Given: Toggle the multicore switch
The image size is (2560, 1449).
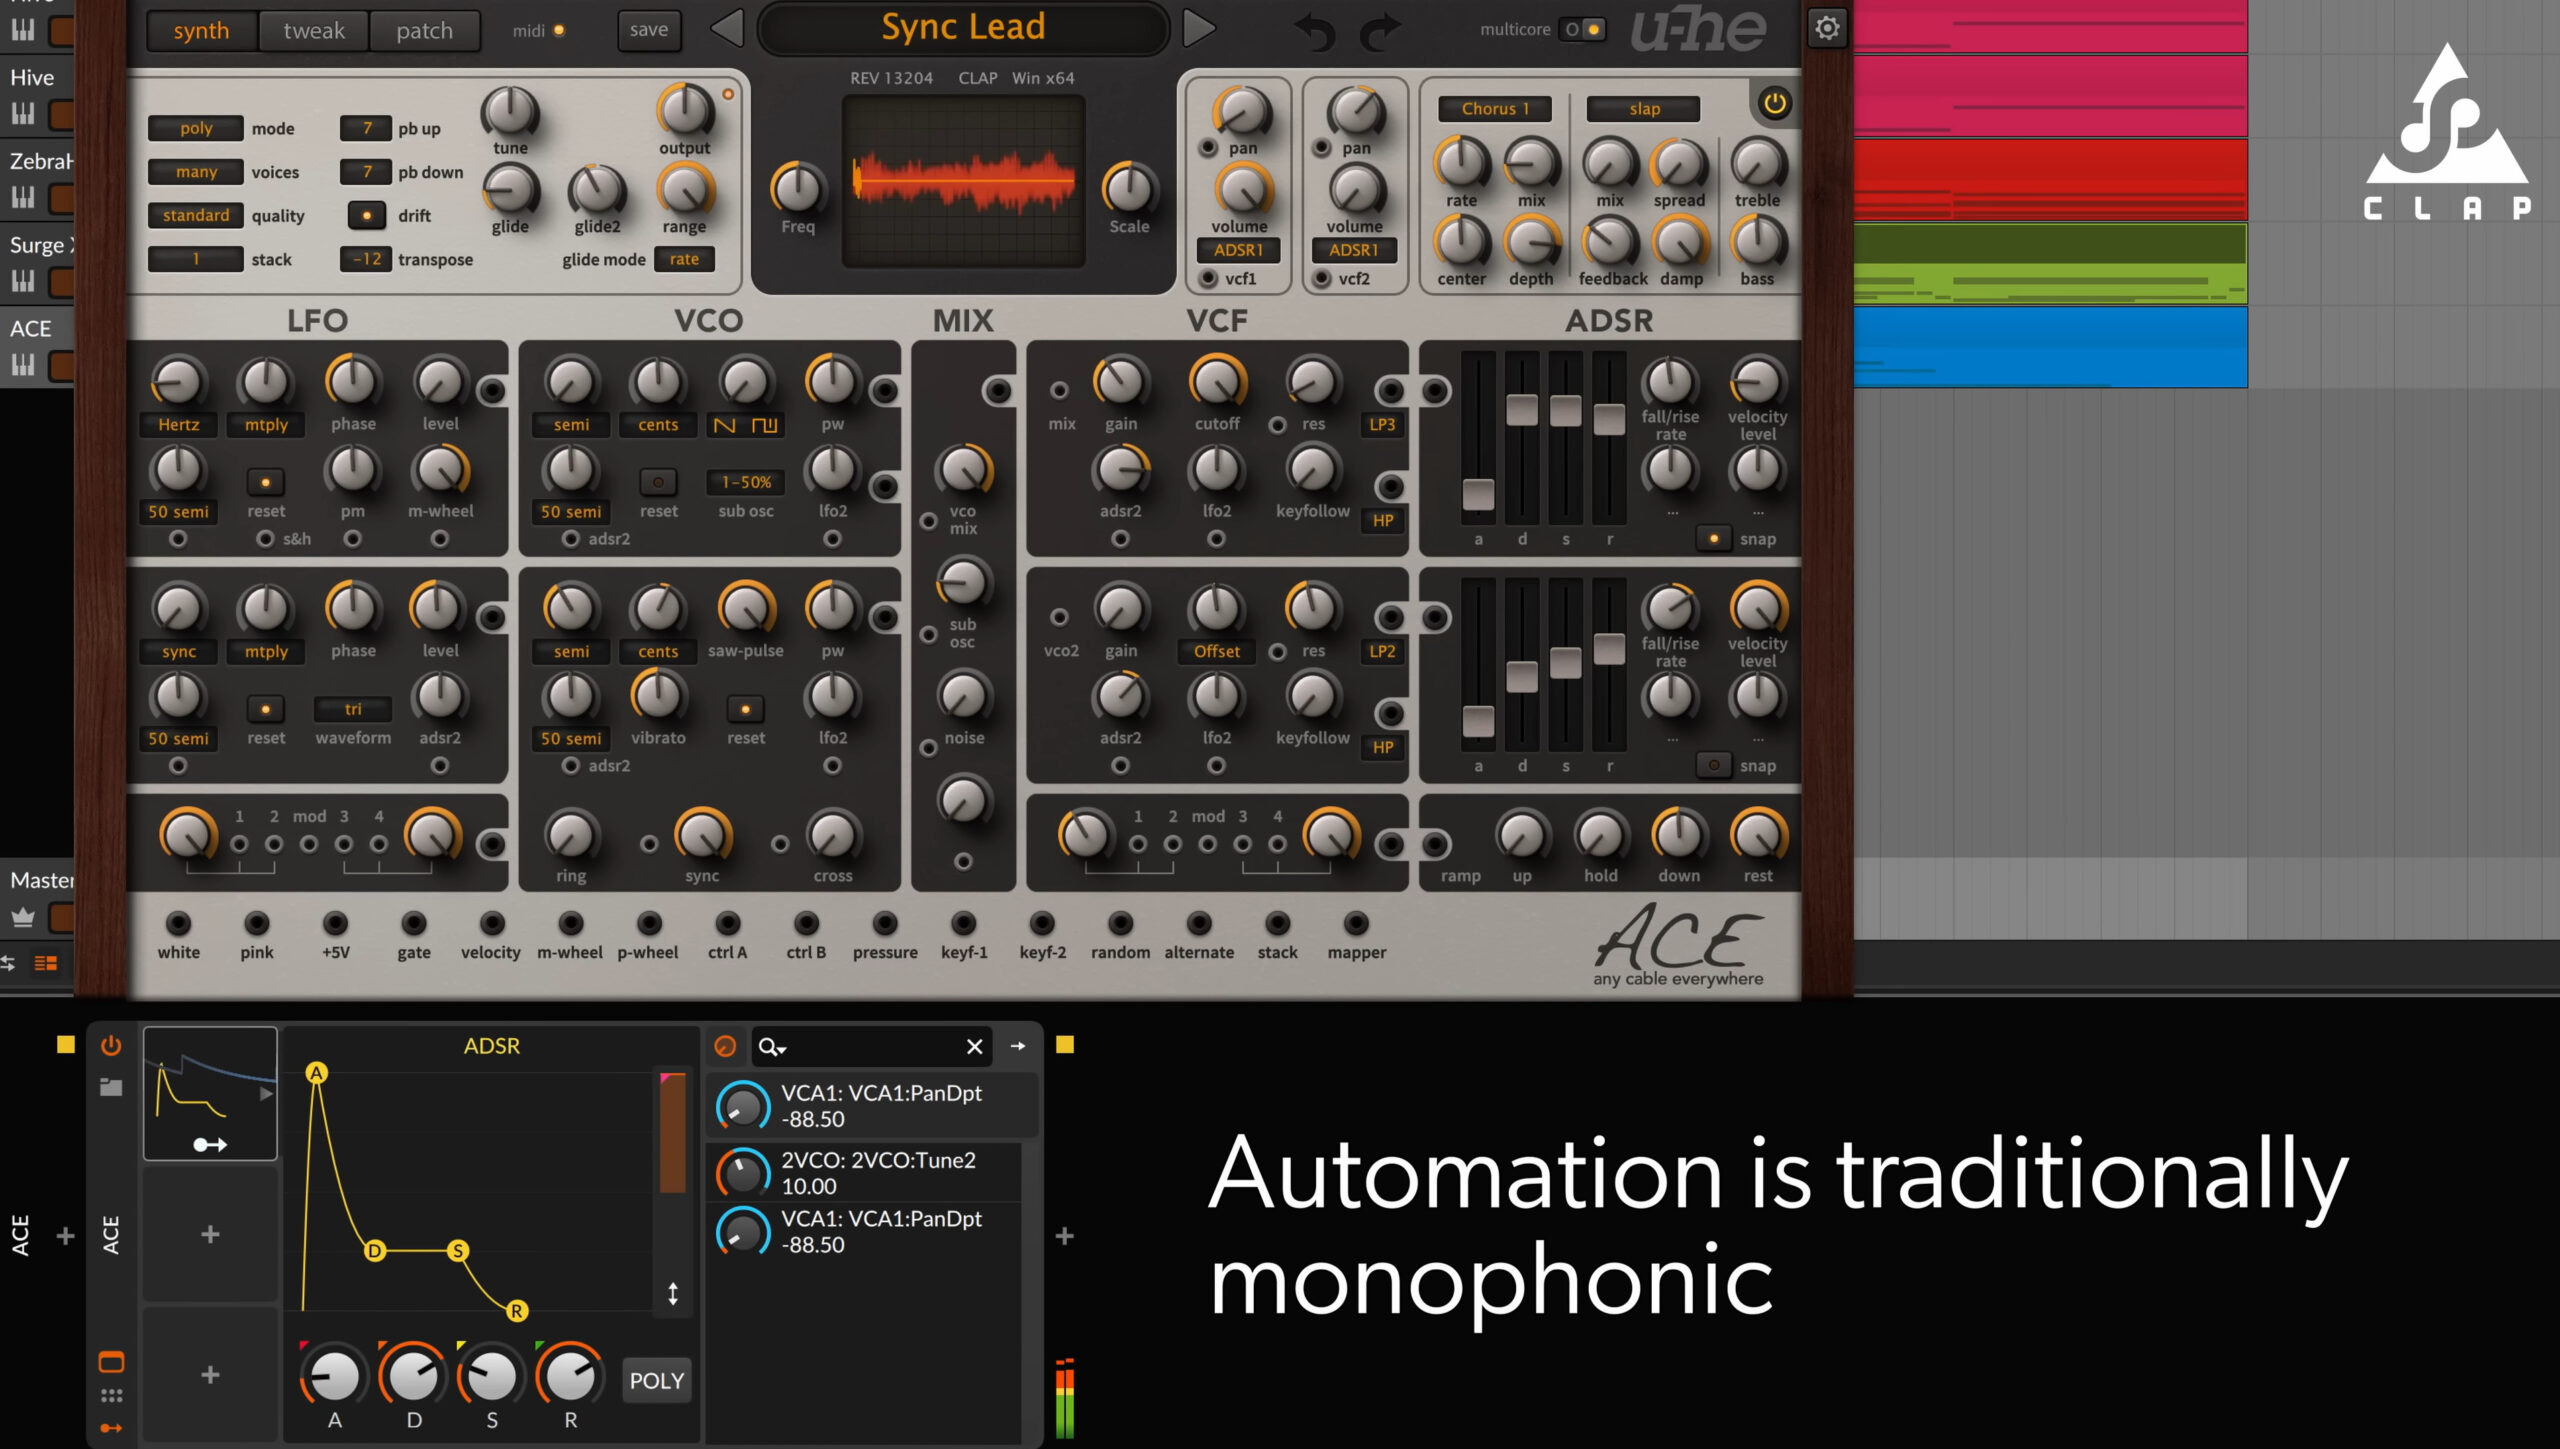Looking at the screenshot, I should pos(1583,29).
